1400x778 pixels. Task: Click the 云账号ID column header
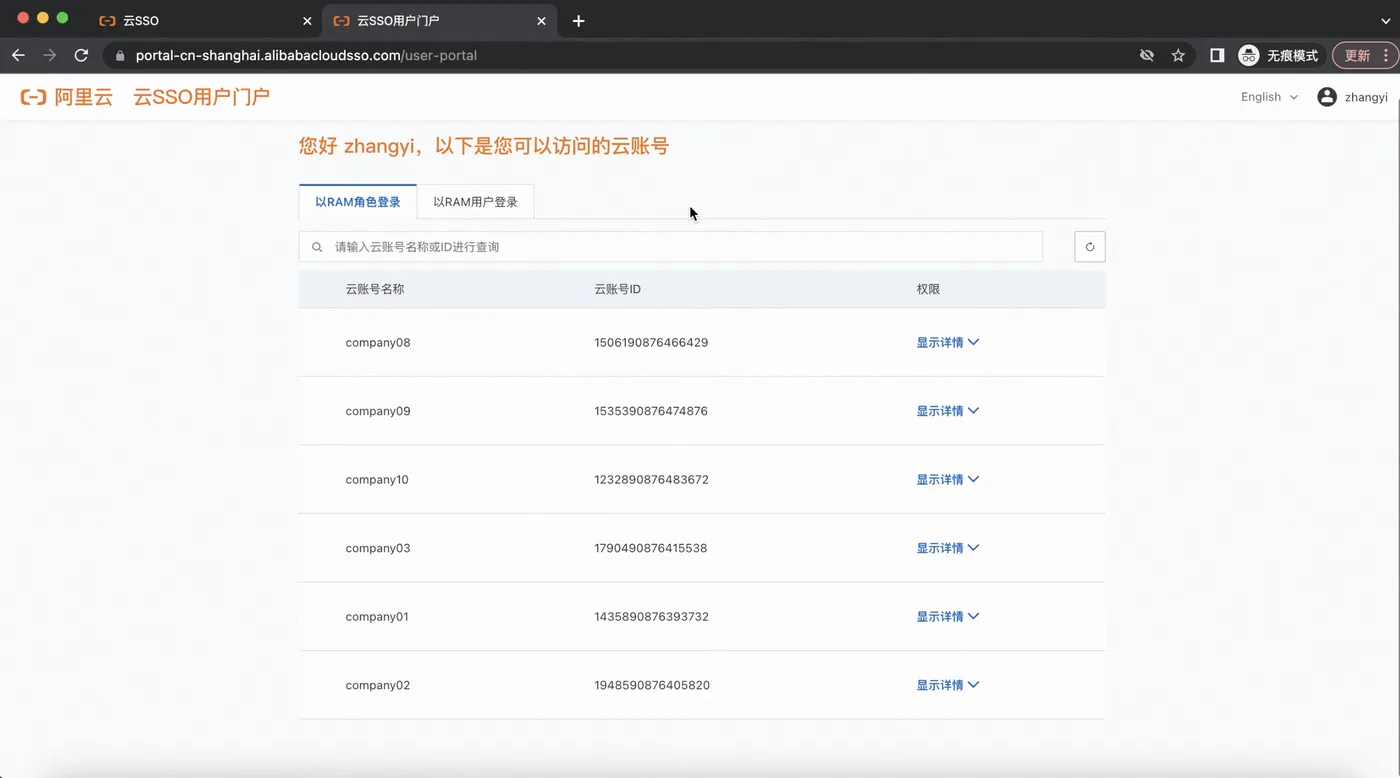point(617,289)
